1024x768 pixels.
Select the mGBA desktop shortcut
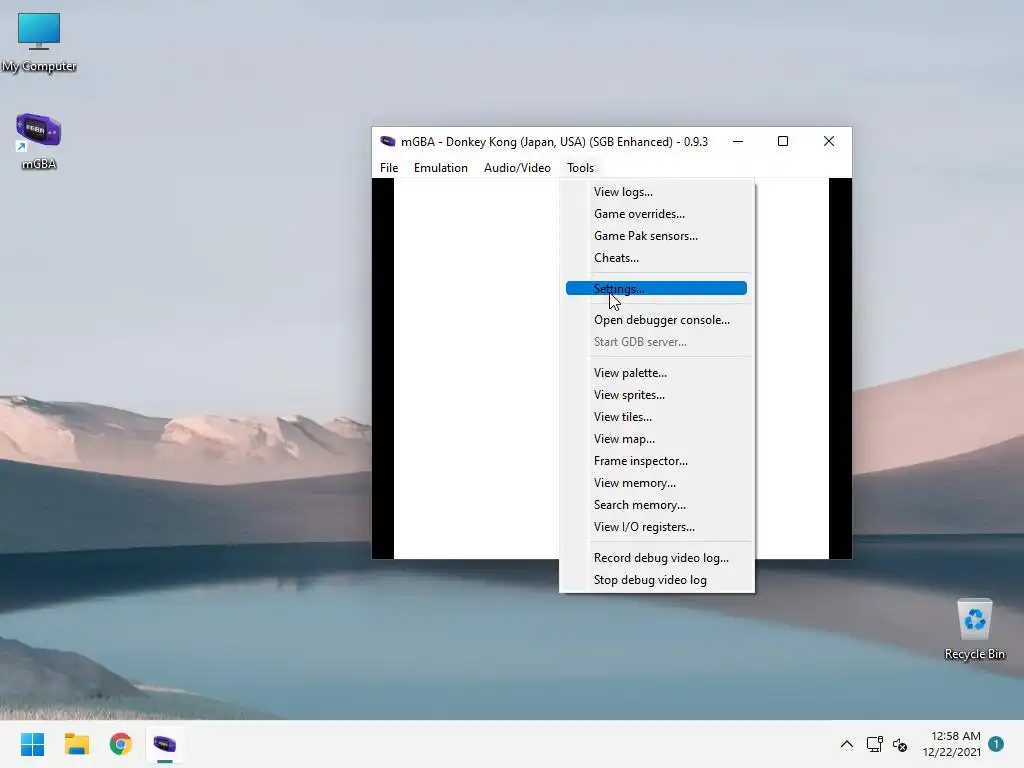click(39, 141)
